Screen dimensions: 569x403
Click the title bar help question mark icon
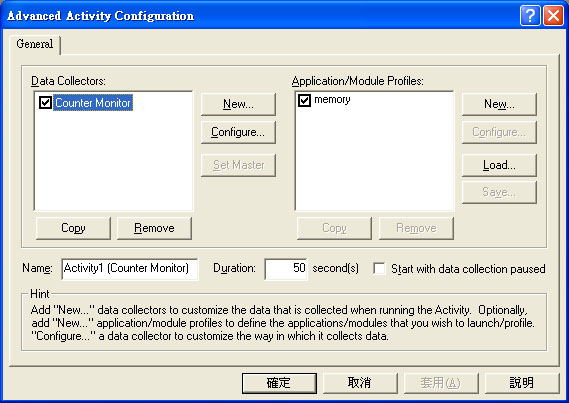[530, 16]
